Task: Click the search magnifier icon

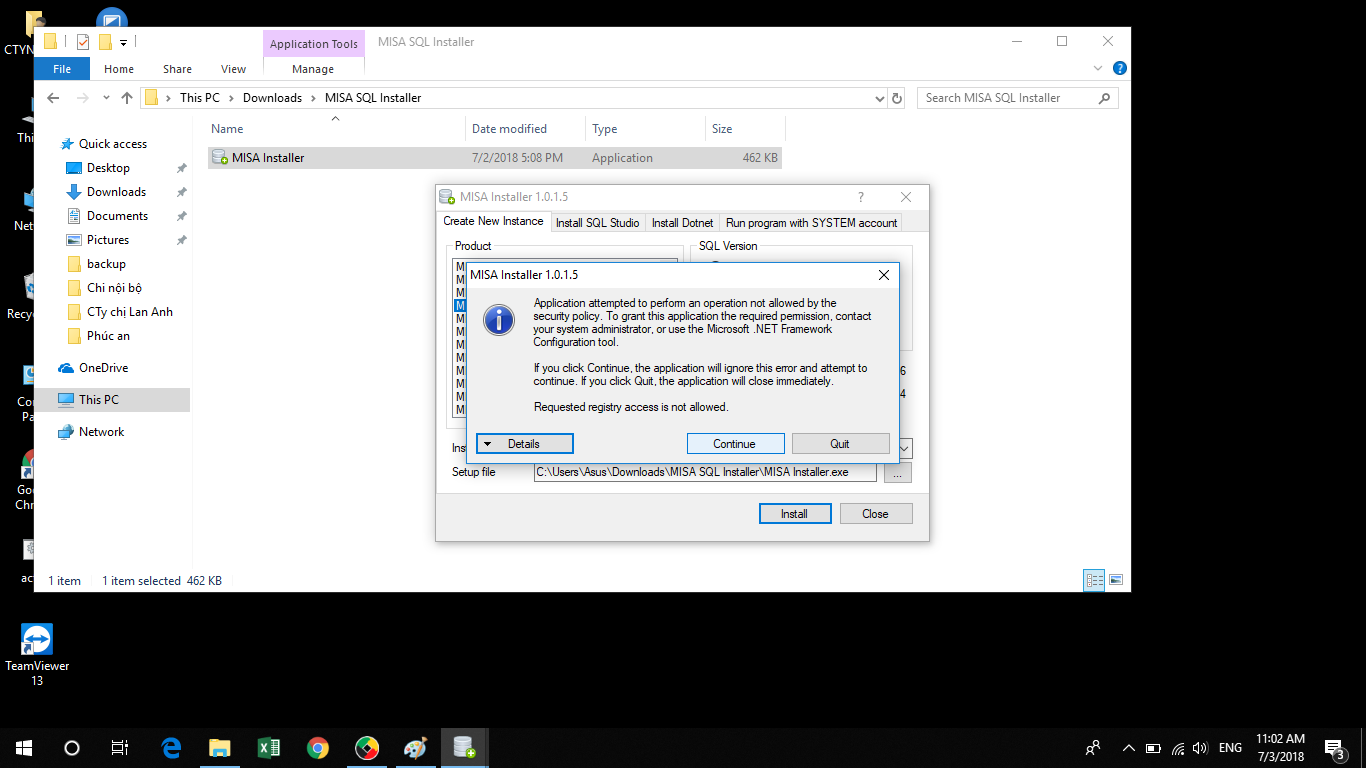Action: (1105, 98)
